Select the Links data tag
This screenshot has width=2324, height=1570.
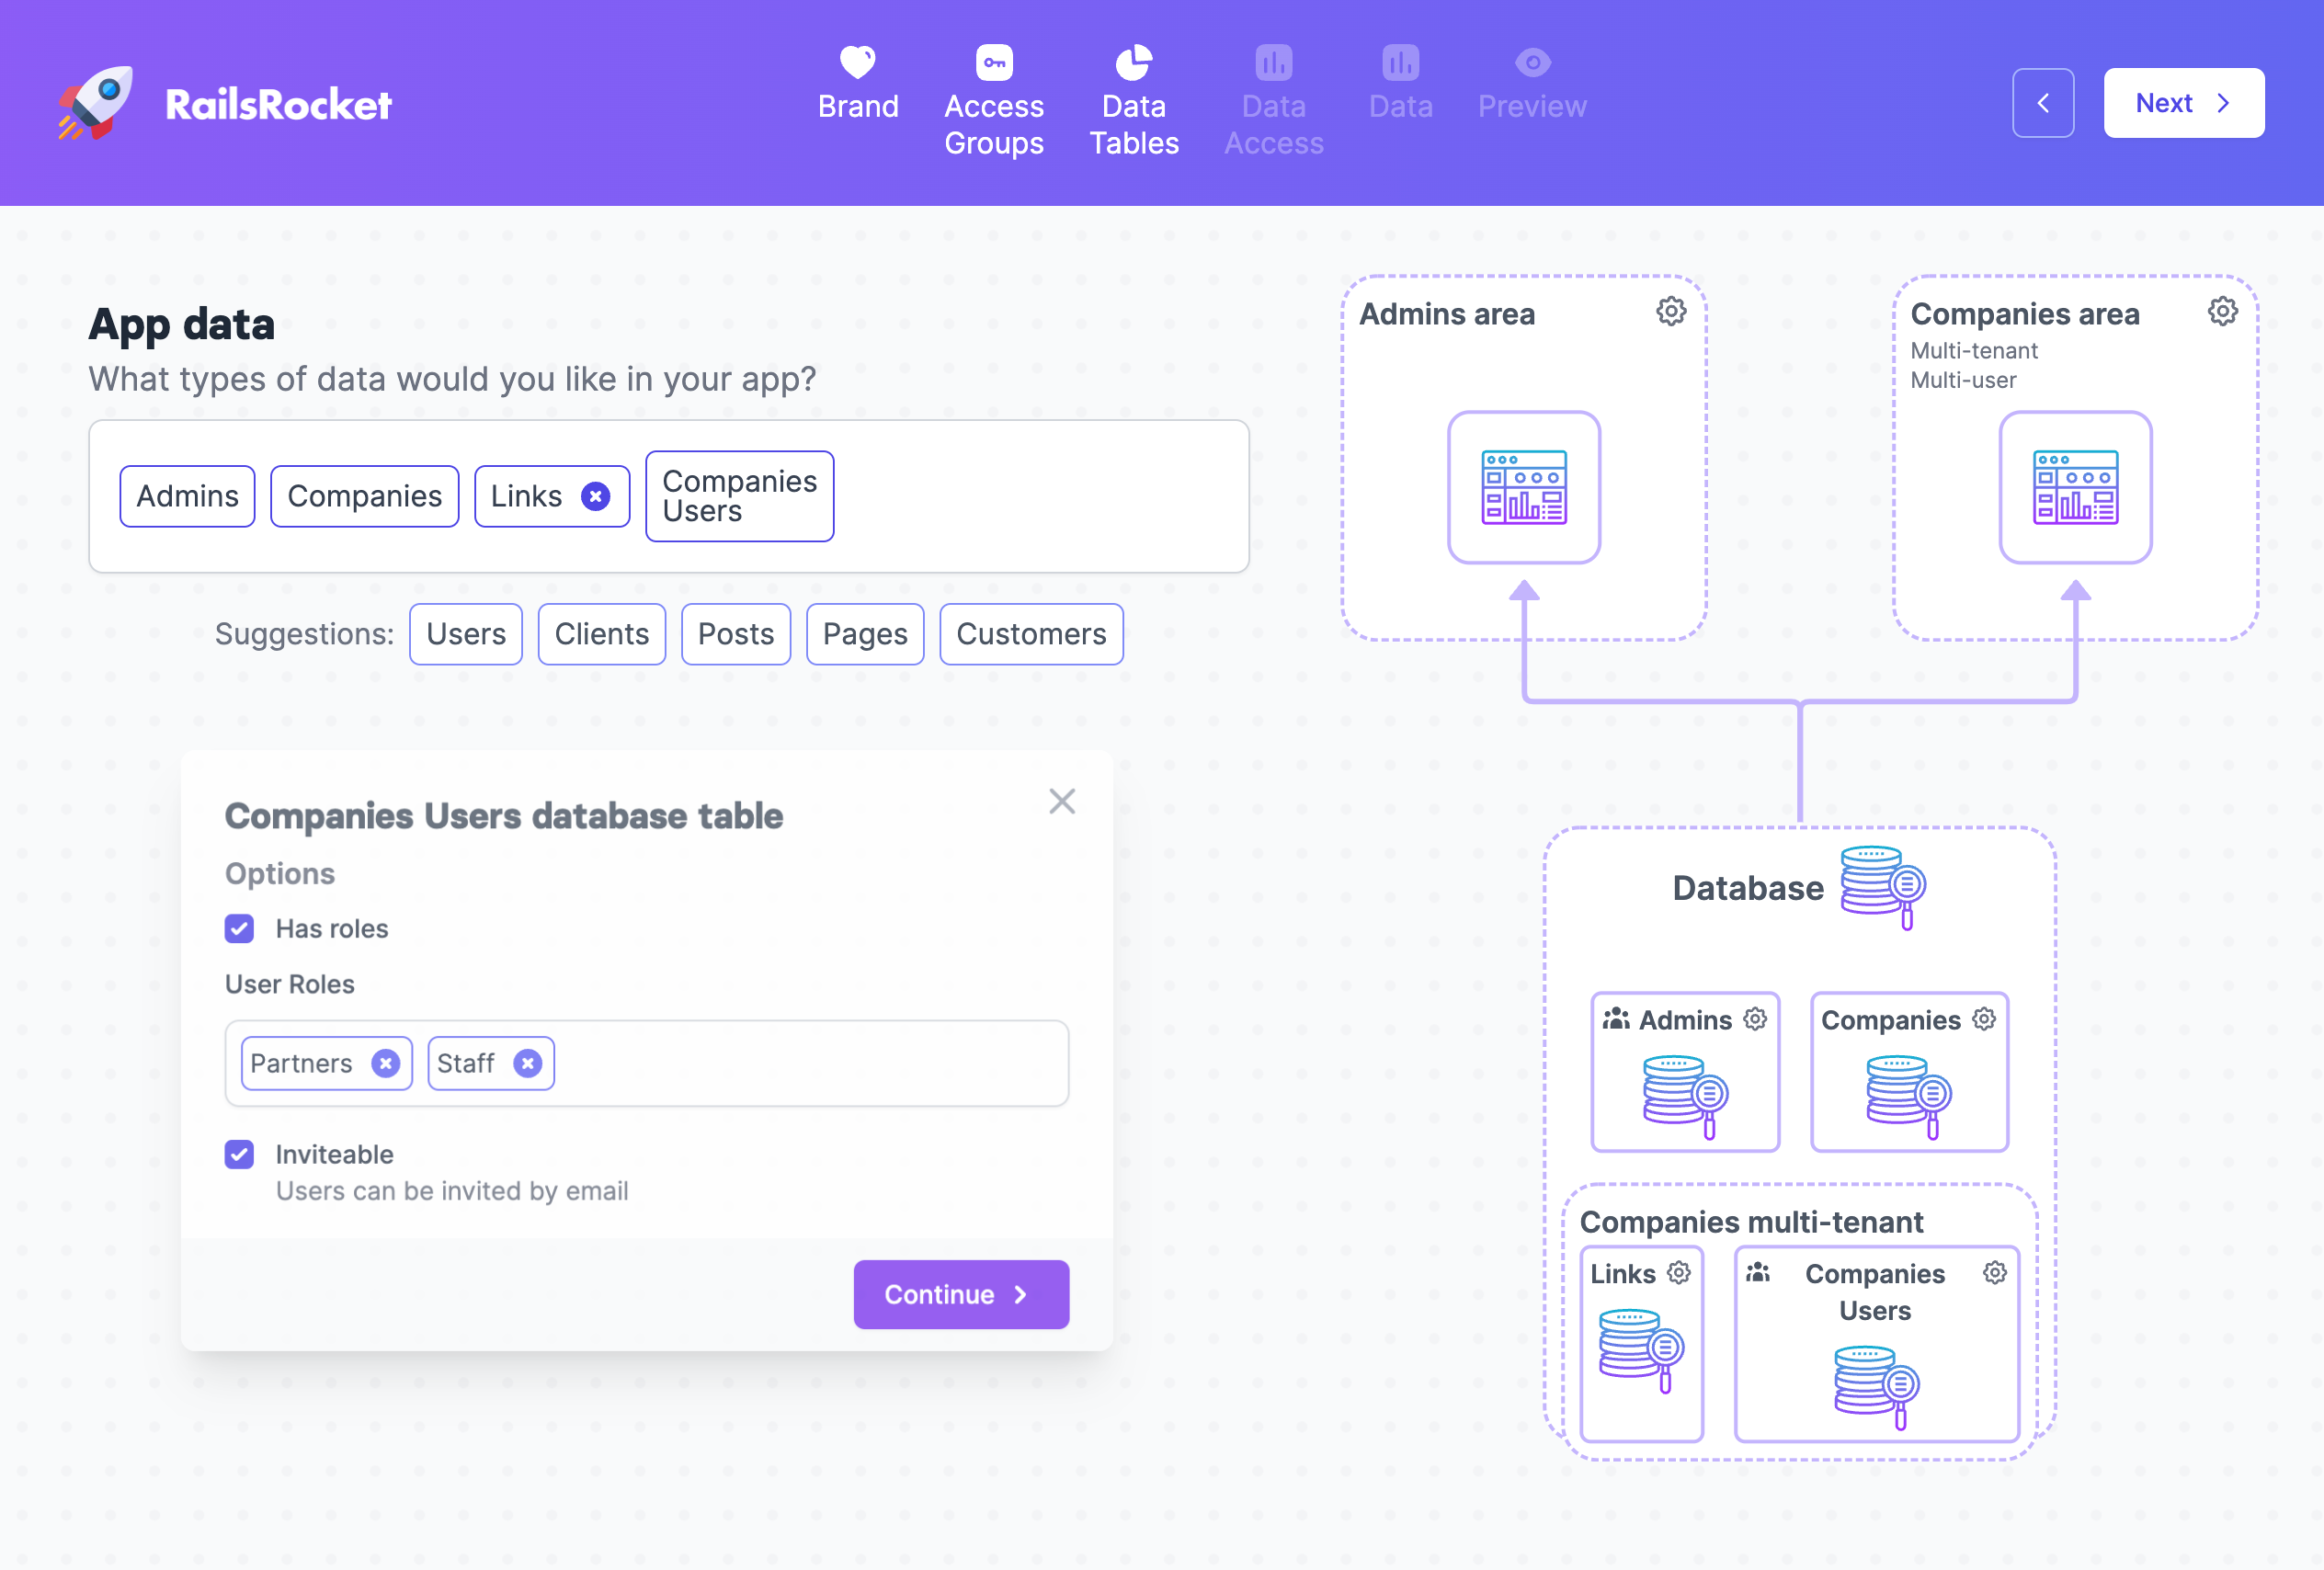pos(527,496)
